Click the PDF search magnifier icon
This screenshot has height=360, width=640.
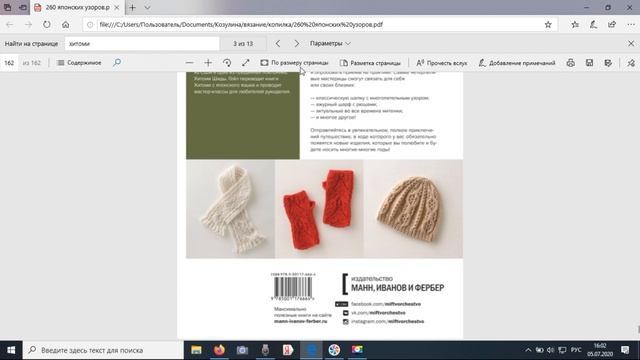tap(117, 62)
